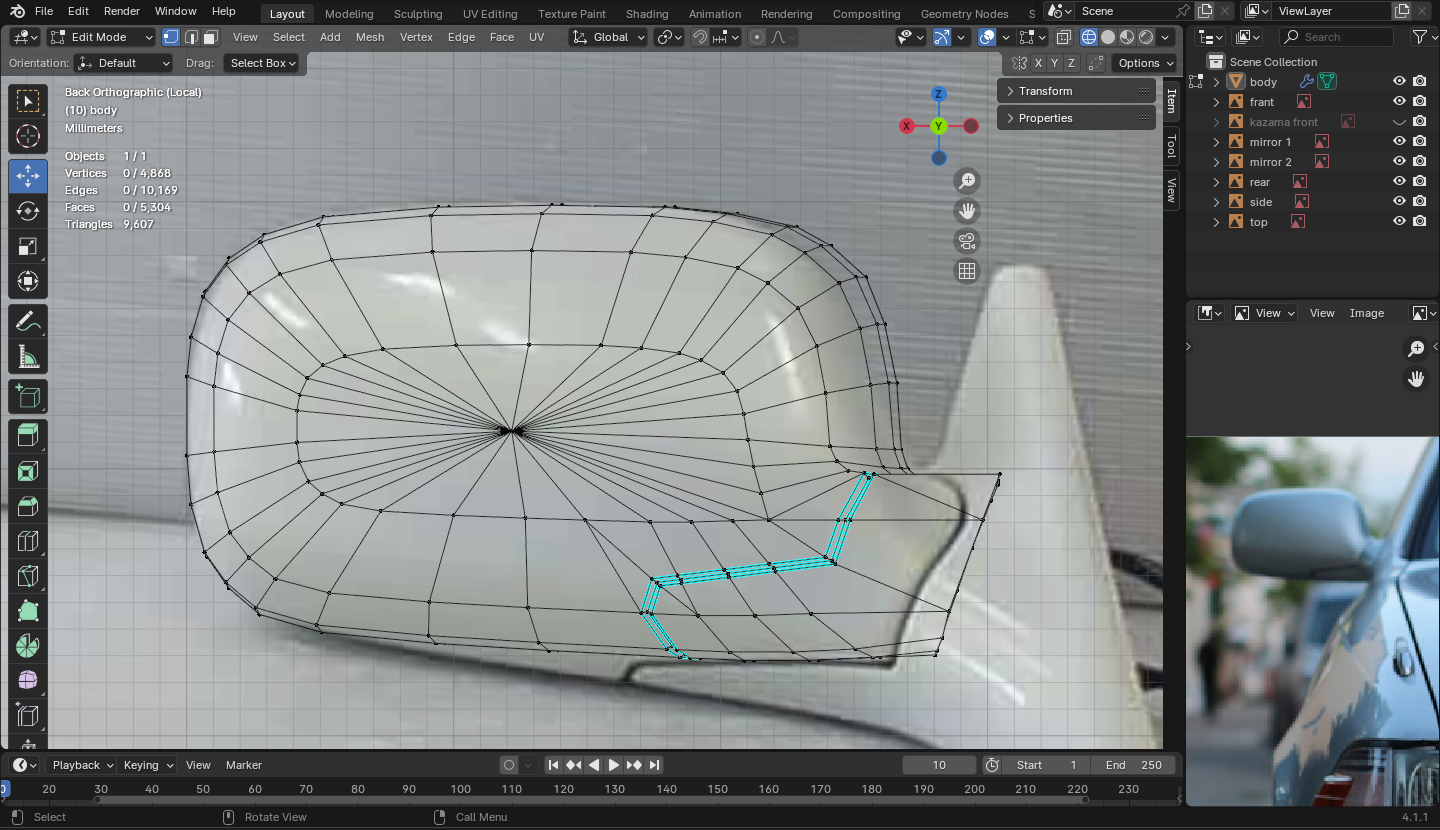Select the Measure tool
Image resolution: width=1440 pixels, height=830 pixels.
tap(28, 357)
